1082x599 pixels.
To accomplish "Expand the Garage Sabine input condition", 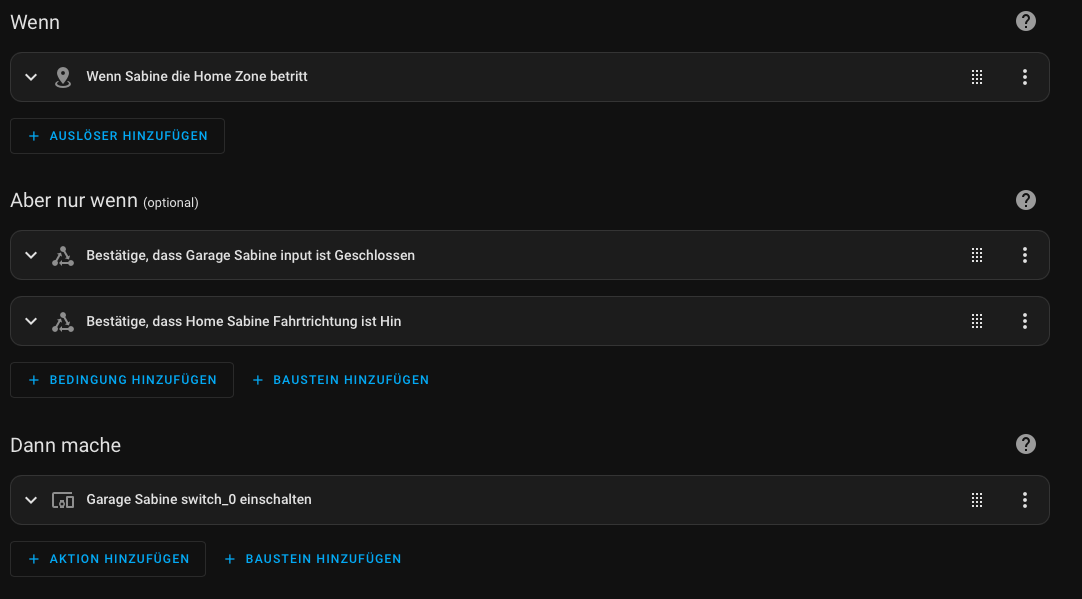I will coord(31,255).
